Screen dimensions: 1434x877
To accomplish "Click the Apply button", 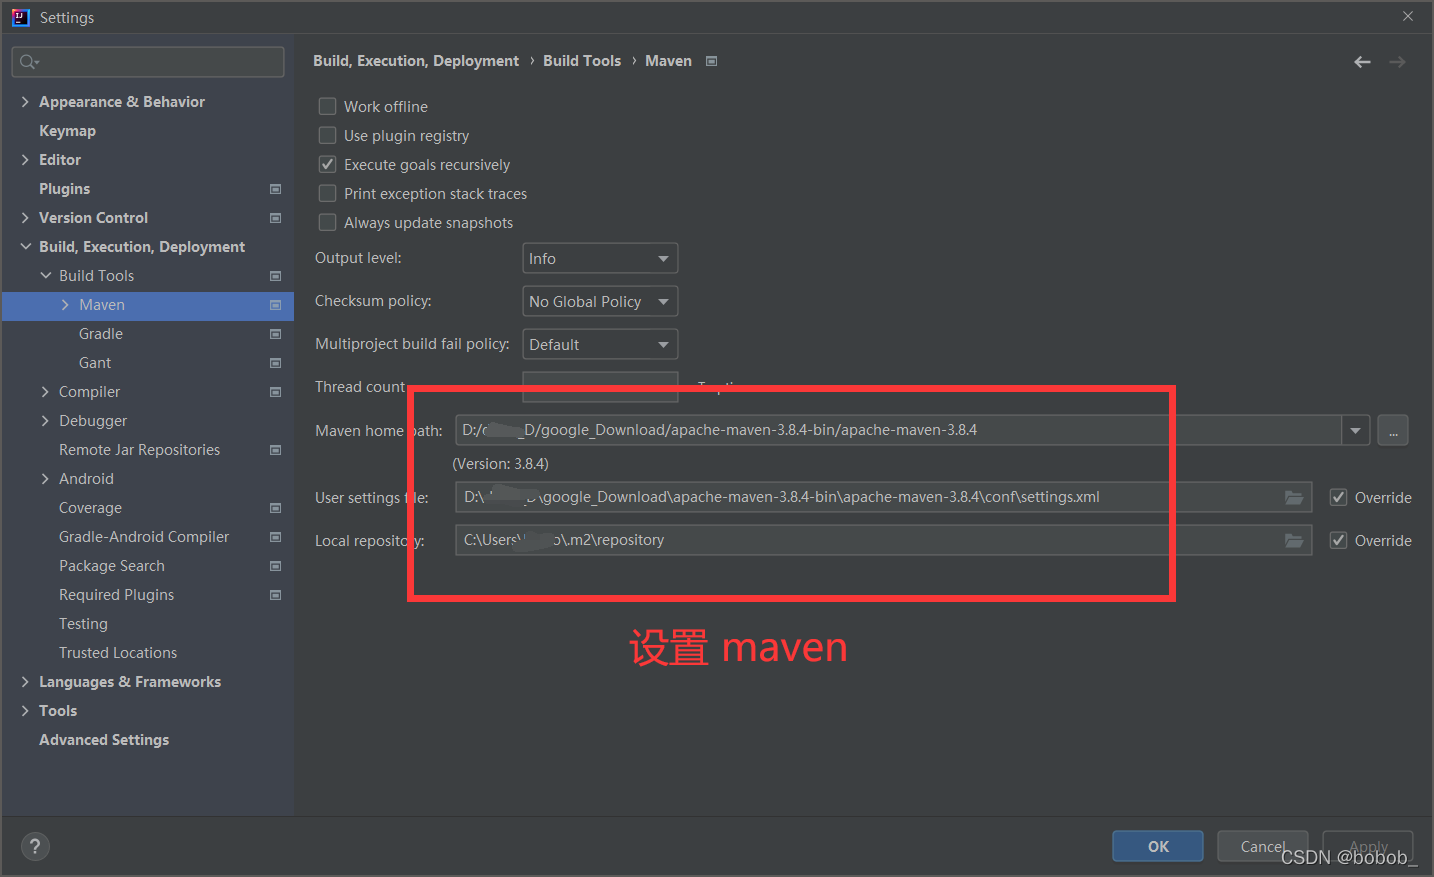I will [x=1368, y=846].
